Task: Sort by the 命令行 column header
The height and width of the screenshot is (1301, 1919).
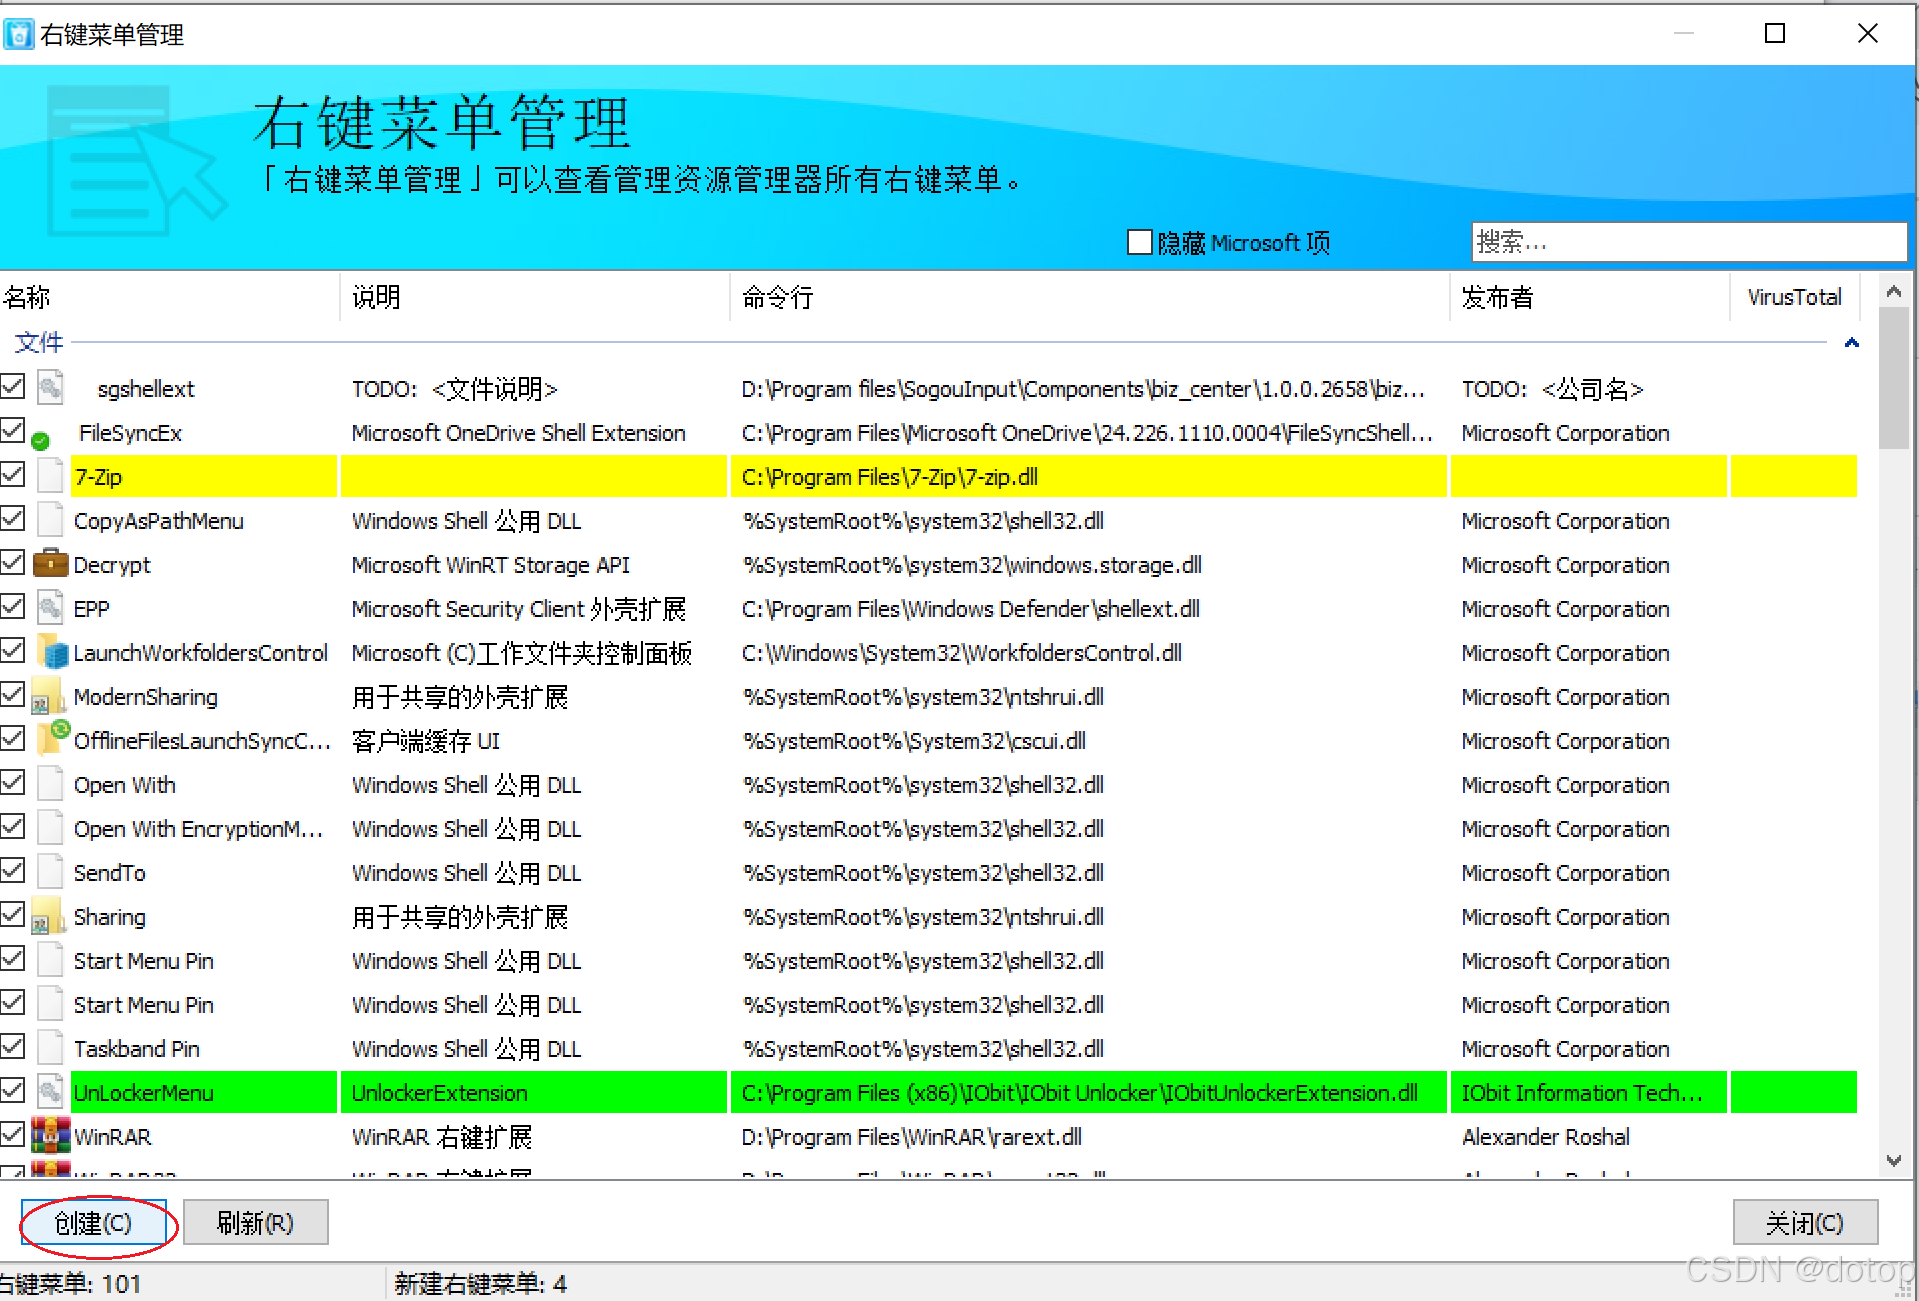Action: 1089,297
